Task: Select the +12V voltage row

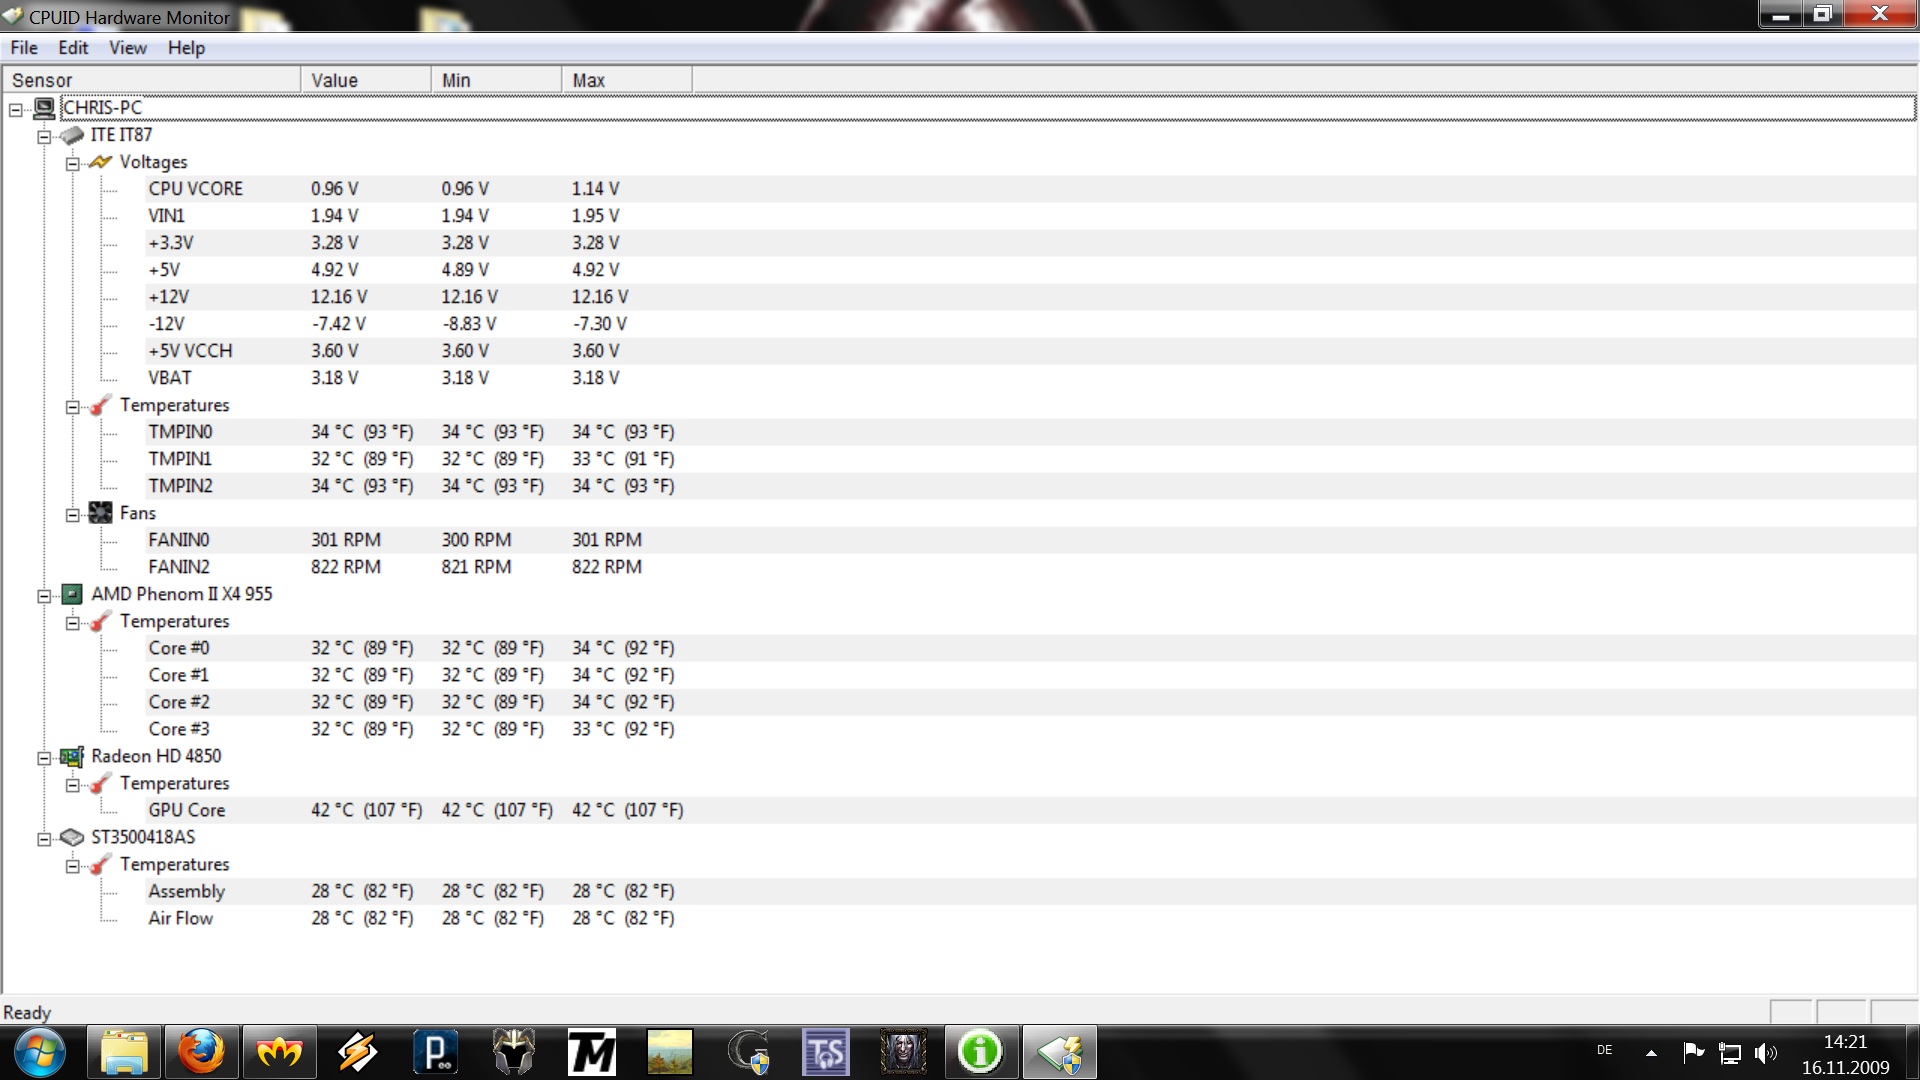Action: [1031, 296]
